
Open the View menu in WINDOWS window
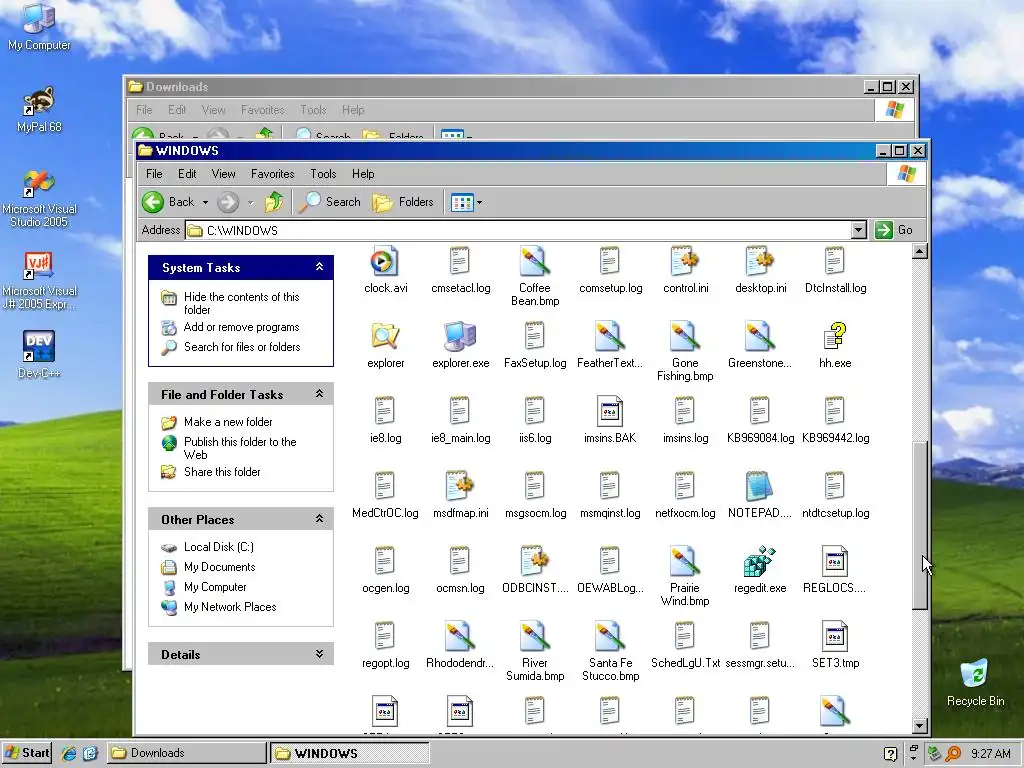click(x=223, y=174)
